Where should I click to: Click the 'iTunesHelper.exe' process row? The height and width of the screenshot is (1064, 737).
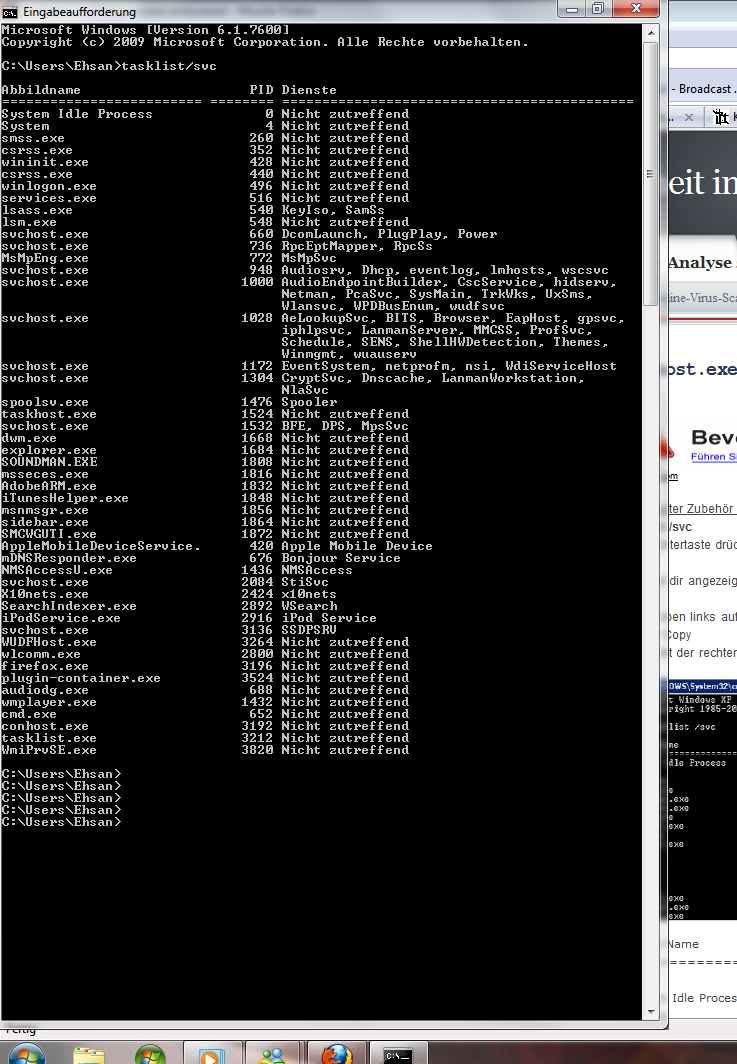[x=205, y=498]
